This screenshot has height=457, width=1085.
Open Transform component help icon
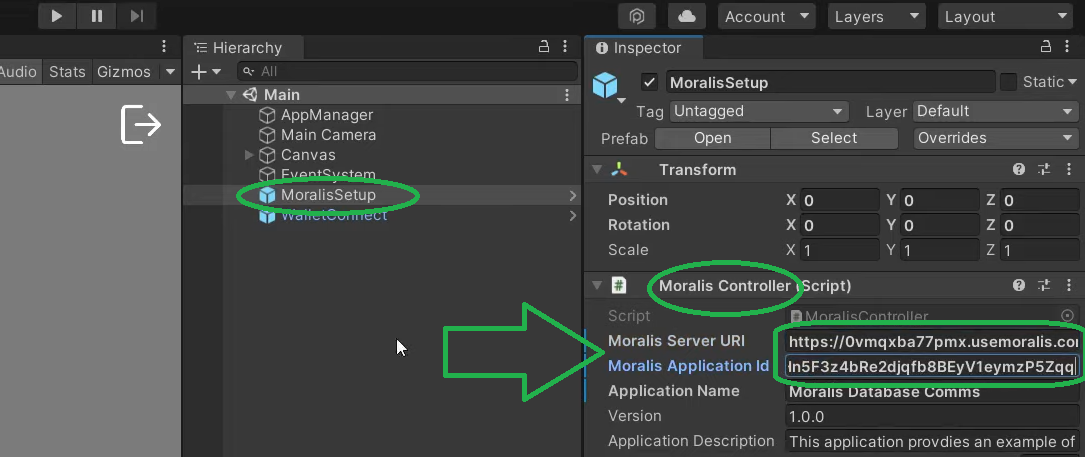click(1019, 170)
